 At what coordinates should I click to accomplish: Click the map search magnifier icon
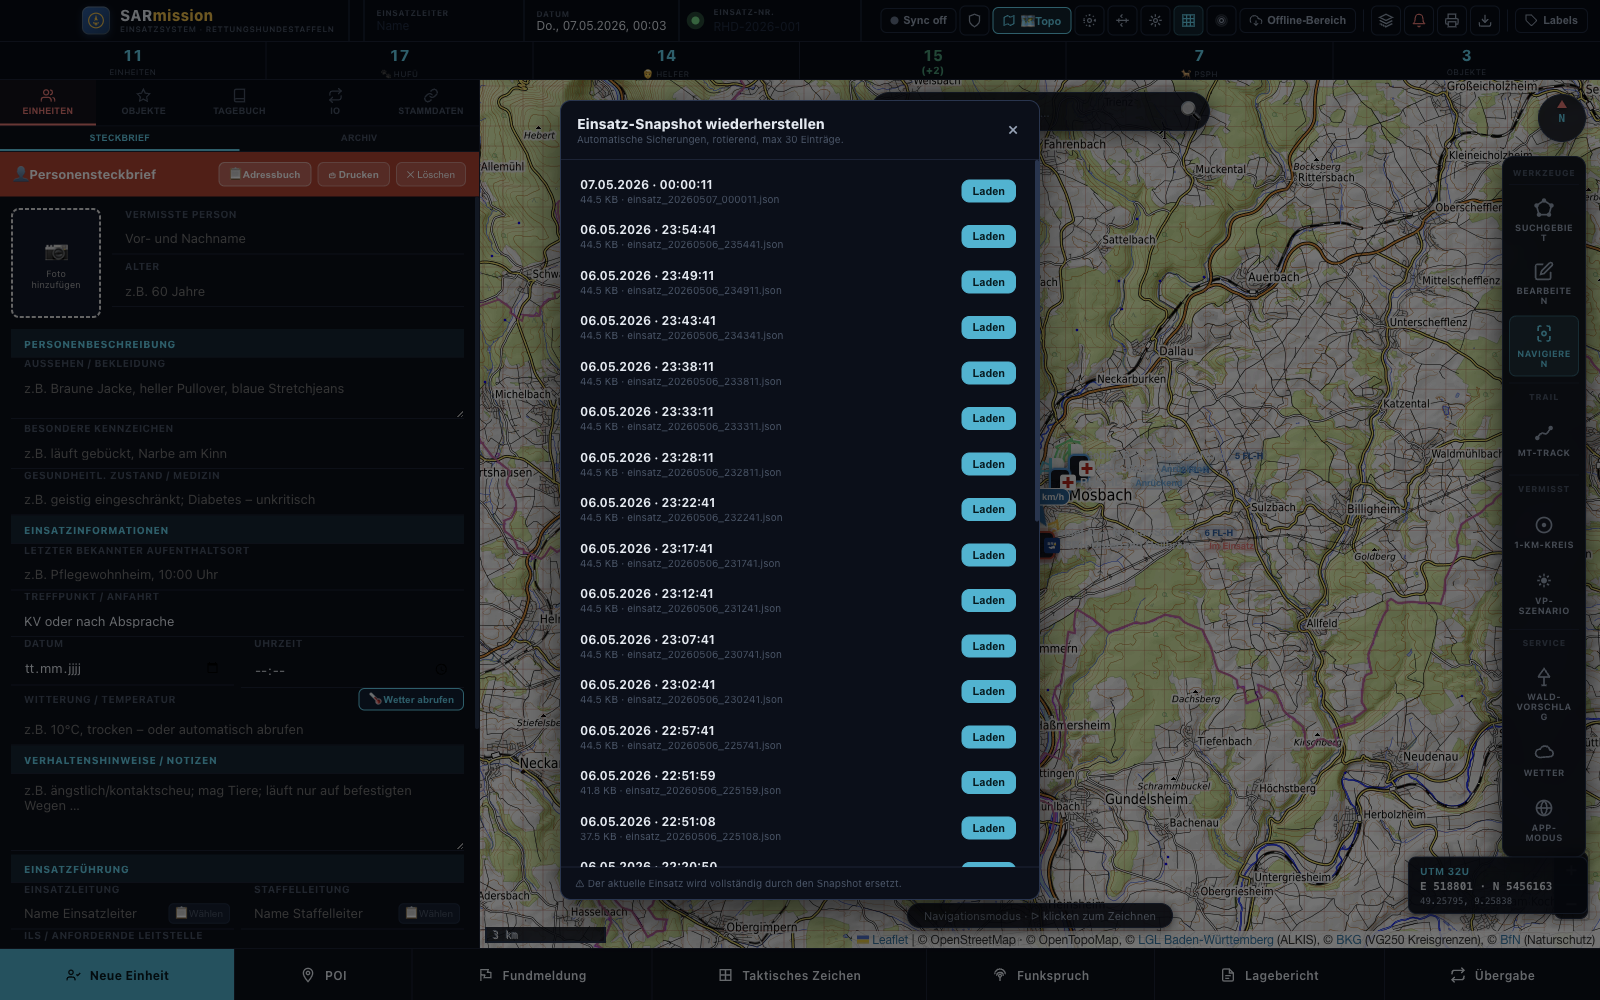[x=1190, y=109]
